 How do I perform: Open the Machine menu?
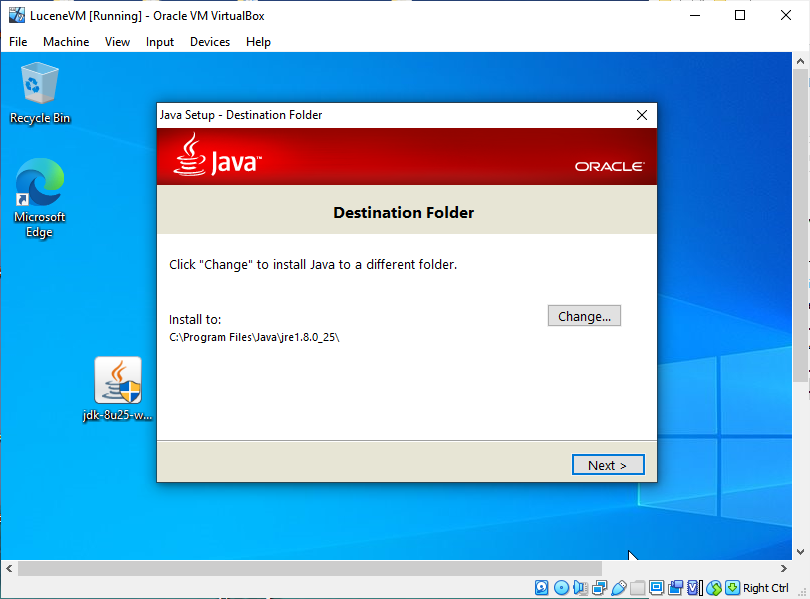tap(66, 42)
